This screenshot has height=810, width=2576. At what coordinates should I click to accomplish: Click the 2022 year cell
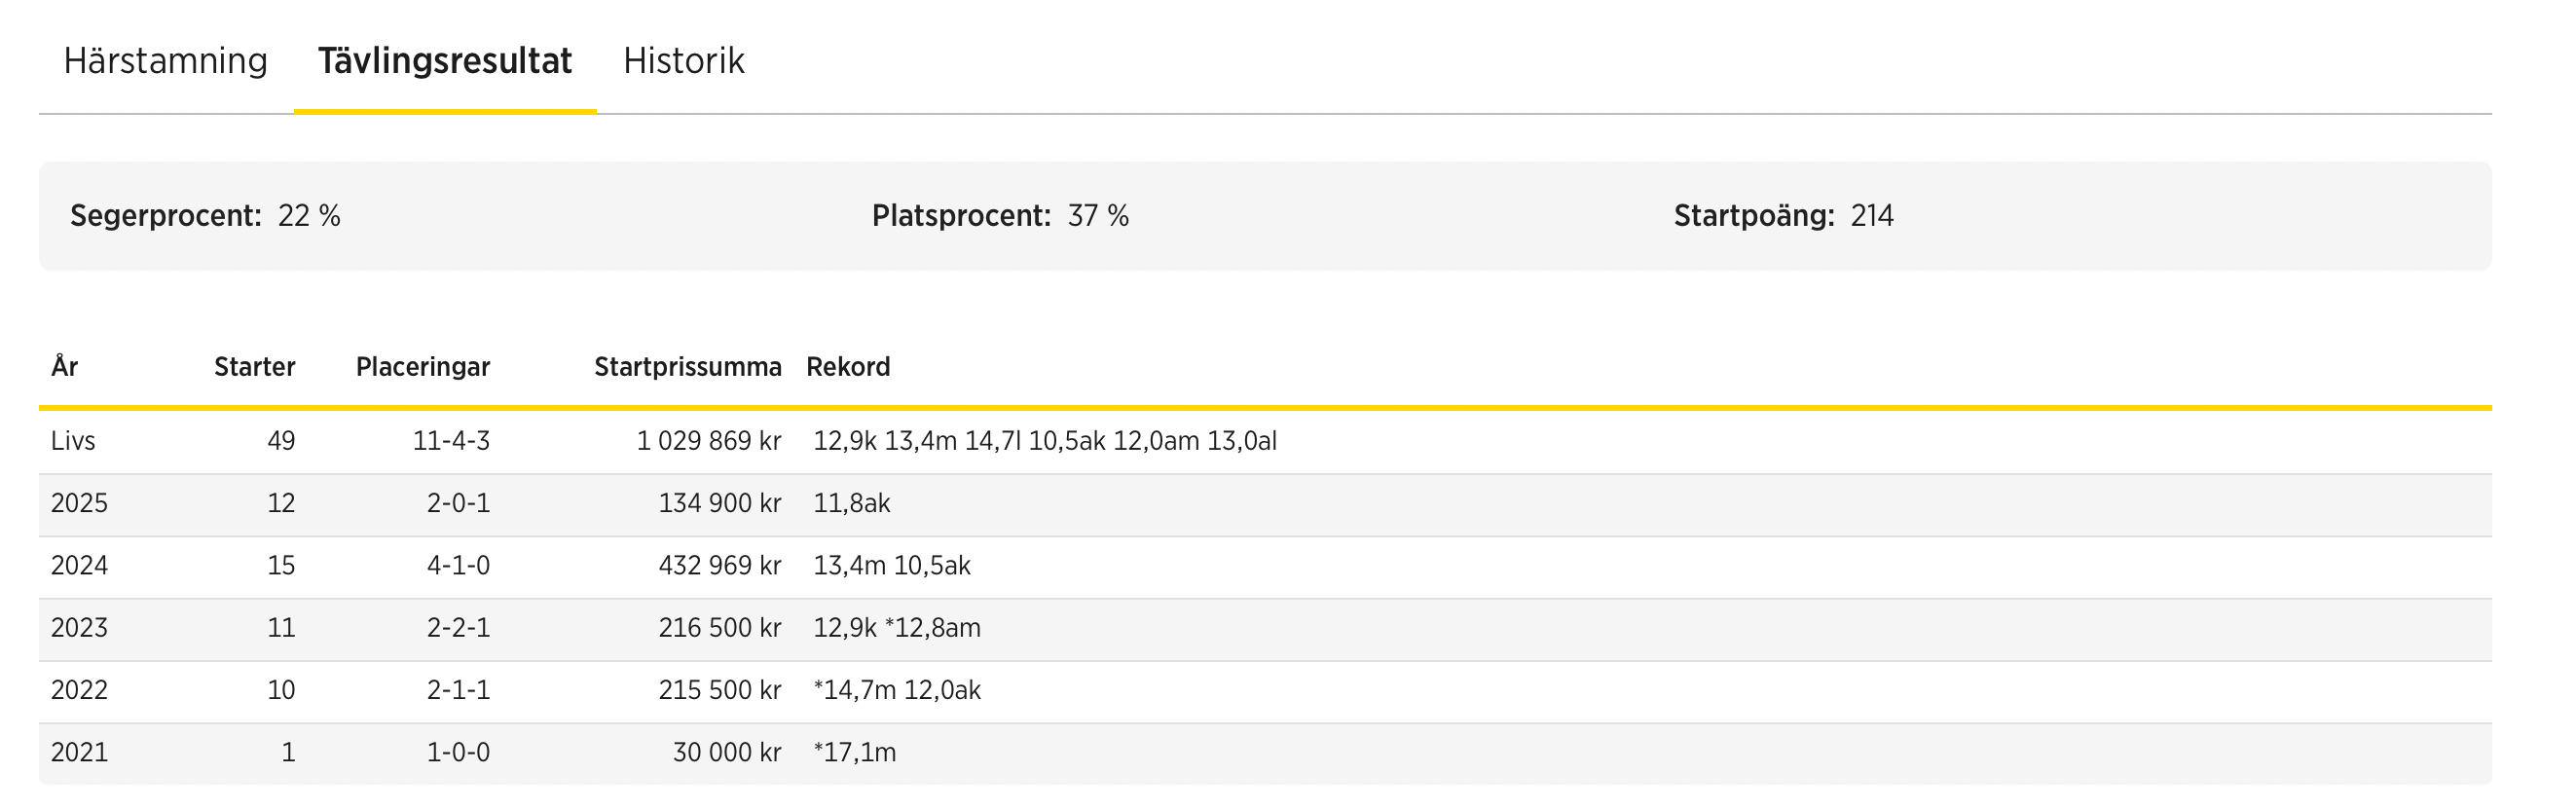click(79, 690)
